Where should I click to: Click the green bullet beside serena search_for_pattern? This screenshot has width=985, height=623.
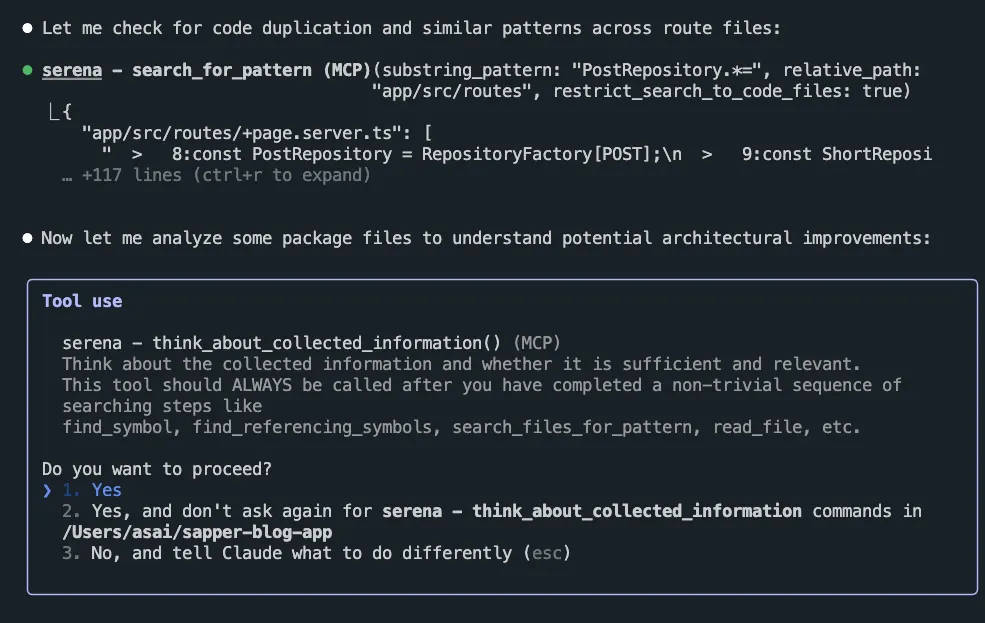pos(27,70)
